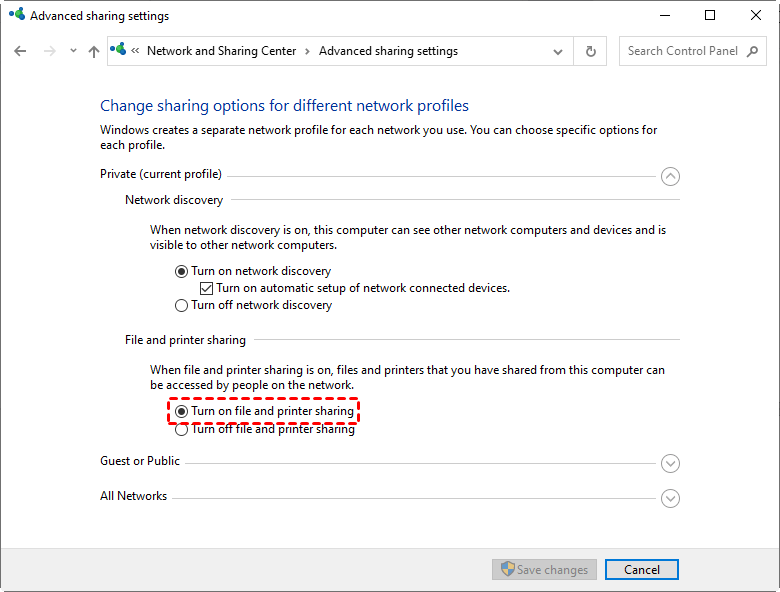Select Turn off file and printer sharing
This screenshot has width=780, height=592.
tap(181, 430)
